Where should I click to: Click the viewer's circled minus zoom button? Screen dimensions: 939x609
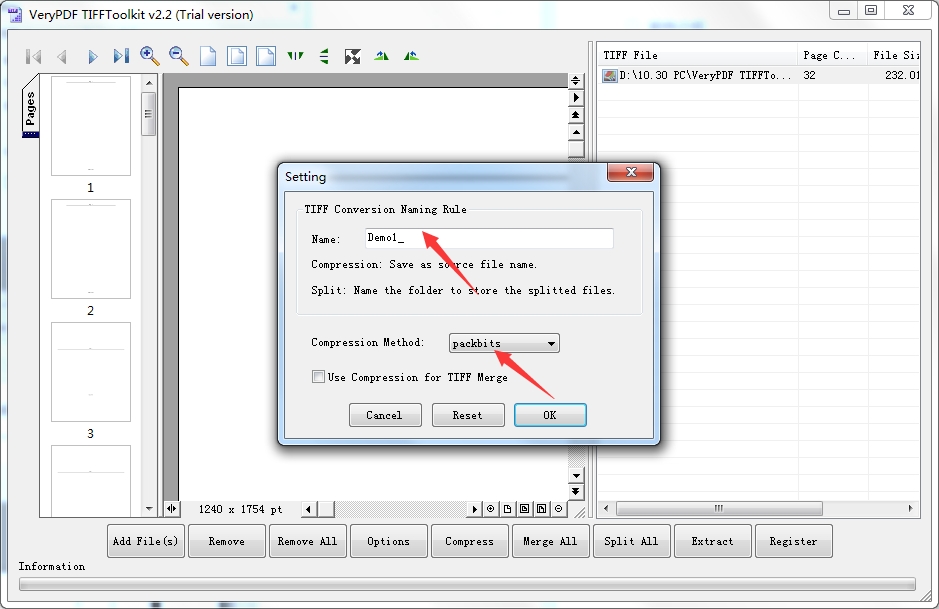point(558,509)
